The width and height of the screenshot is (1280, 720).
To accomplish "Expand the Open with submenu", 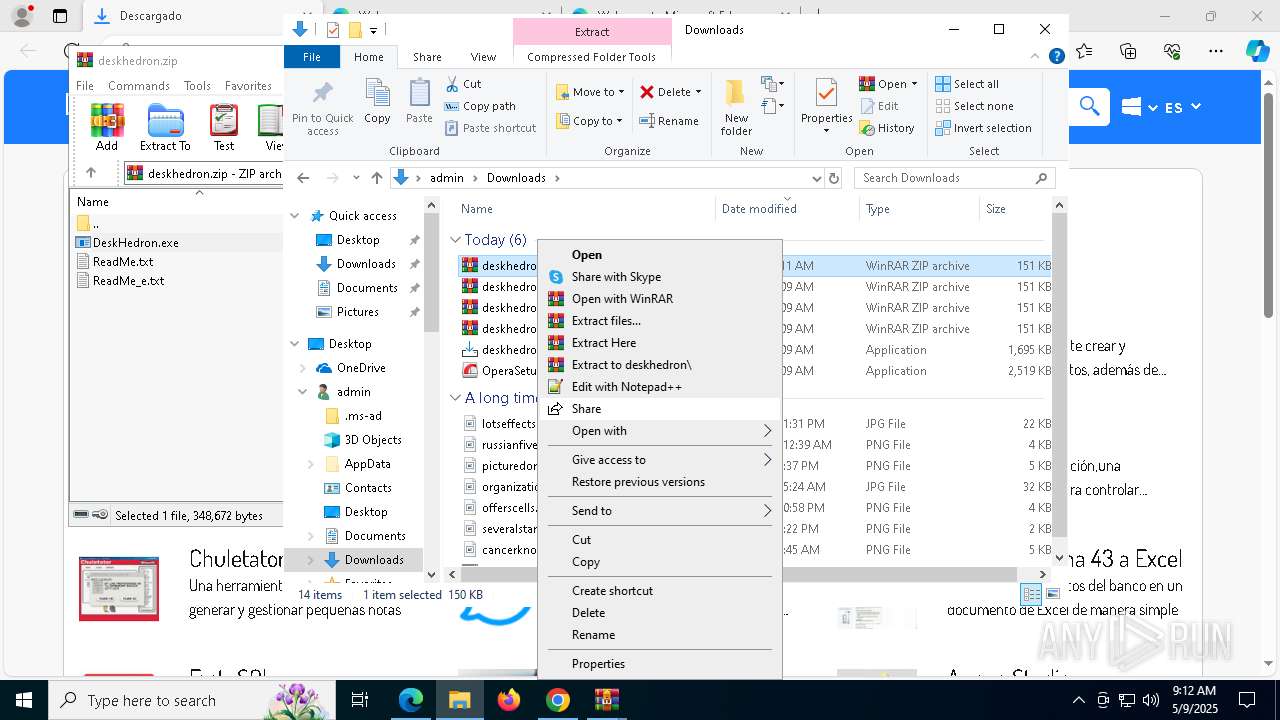I will pyautogui.click(x=660, y=431).
